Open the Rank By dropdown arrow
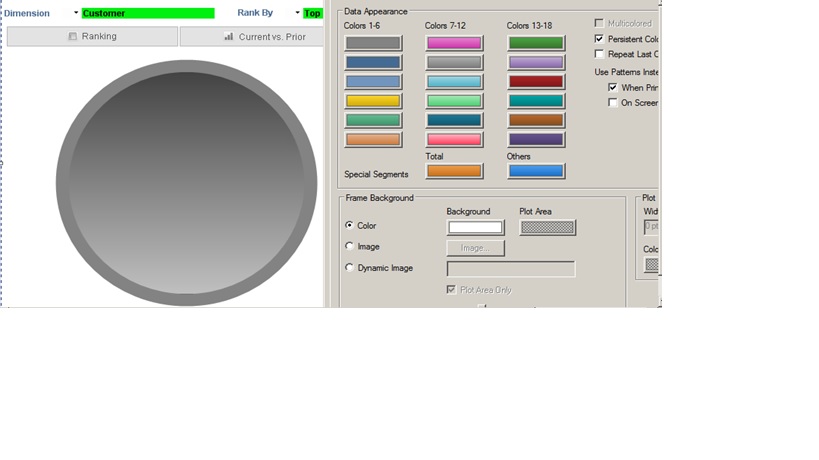819x460 pixels. tap(297, 13)
